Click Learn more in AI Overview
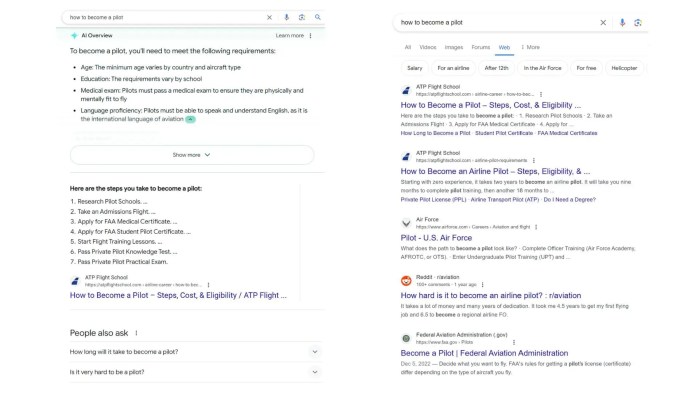This screenshot has height=393, width=700. click(x=289, y=36)
